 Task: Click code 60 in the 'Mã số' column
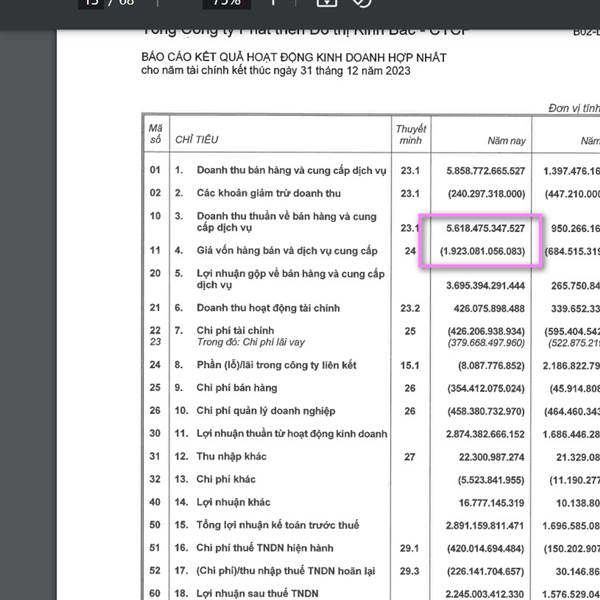pos(155,593)
